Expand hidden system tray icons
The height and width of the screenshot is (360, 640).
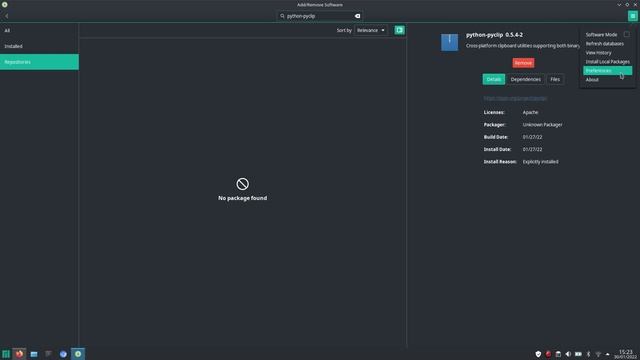tap(607, 354)
